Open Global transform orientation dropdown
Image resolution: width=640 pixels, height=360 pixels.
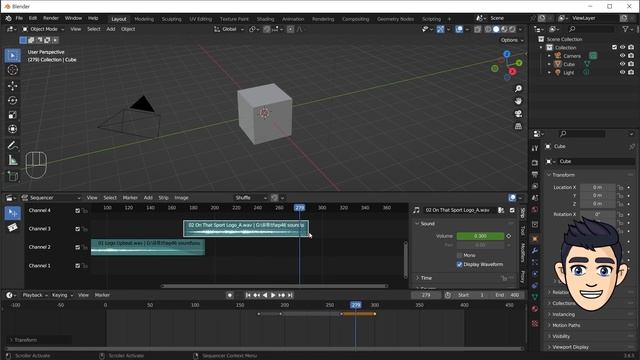point(229,29)
